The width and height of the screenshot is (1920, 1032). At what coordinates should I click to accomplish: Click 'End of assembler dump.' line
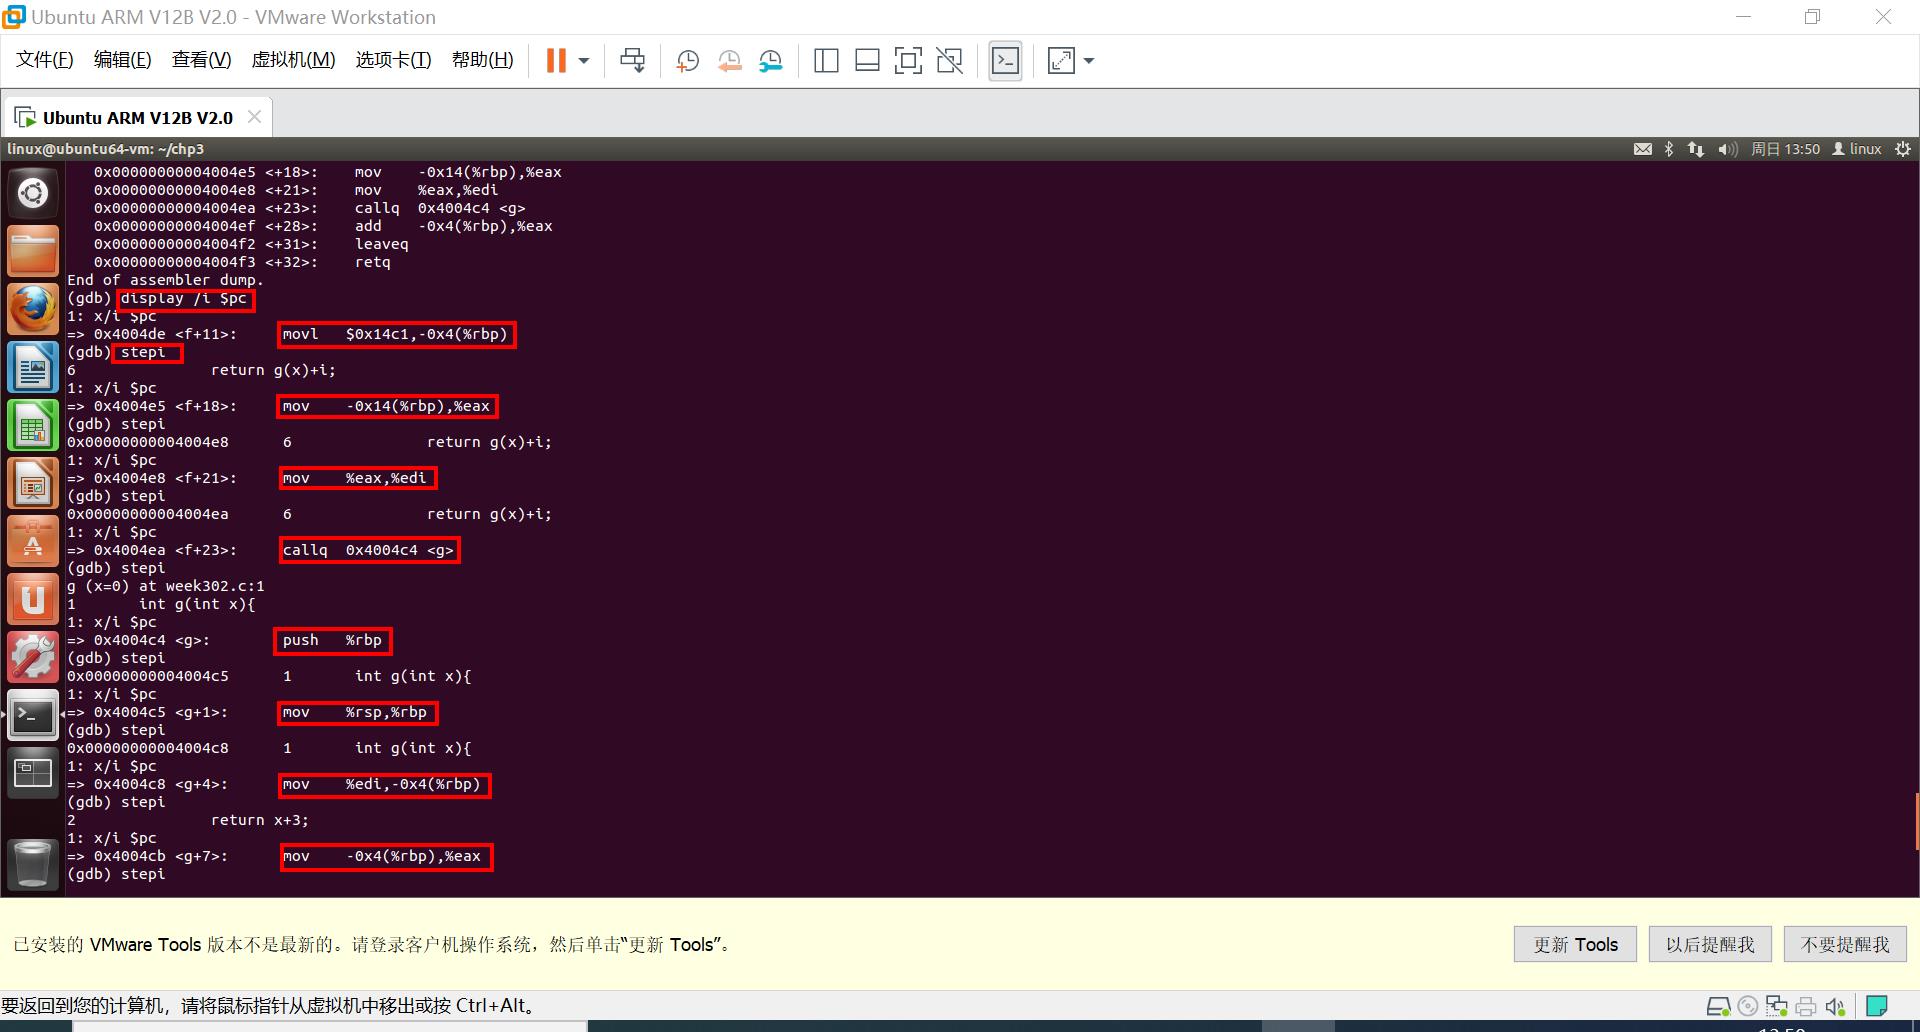(x=166, y=280)
